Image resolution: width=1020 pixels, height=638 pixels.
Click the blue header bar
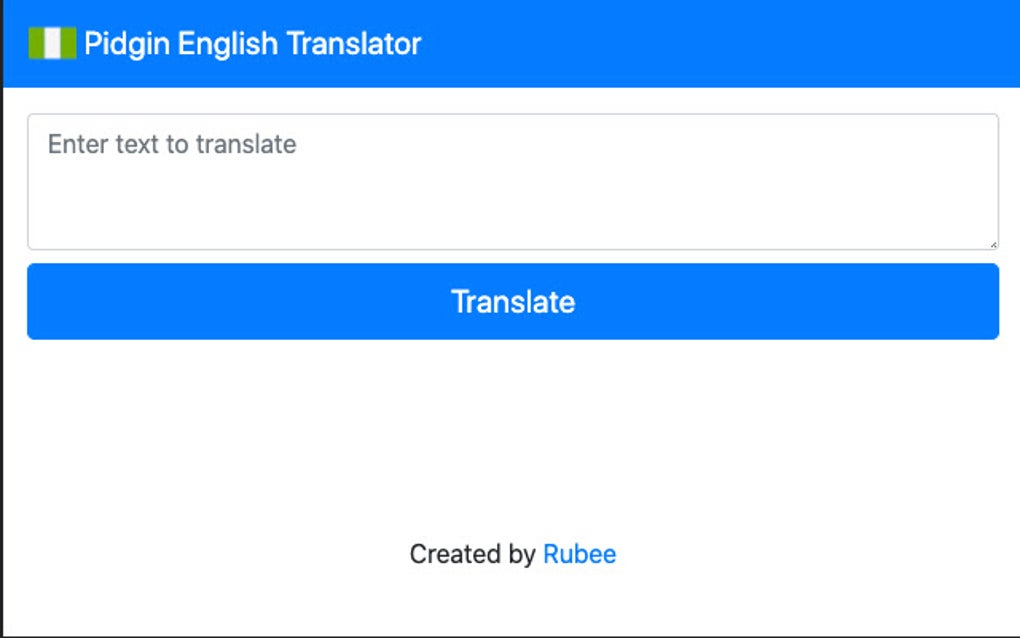point(700,42)
